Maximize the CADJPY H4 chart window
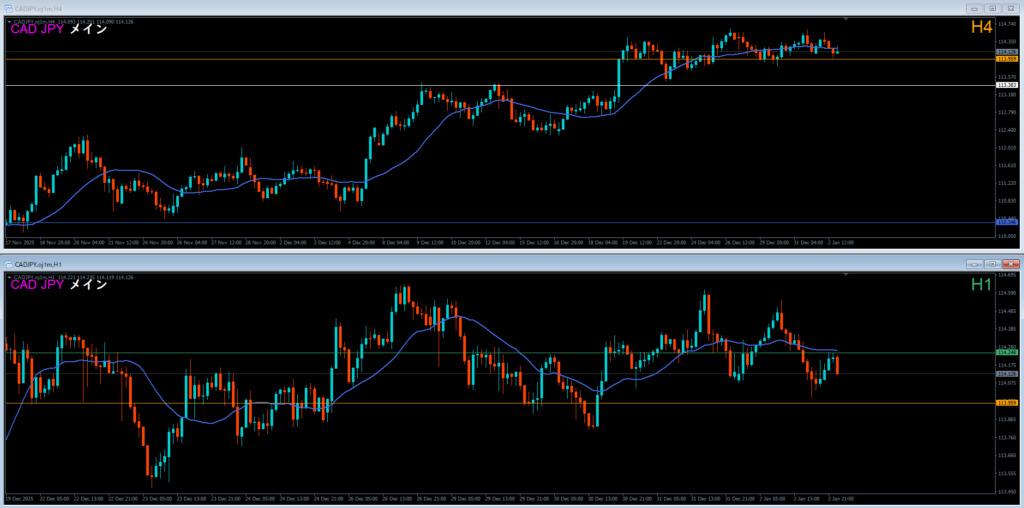The image size is (1024, 508). [991, 7]
